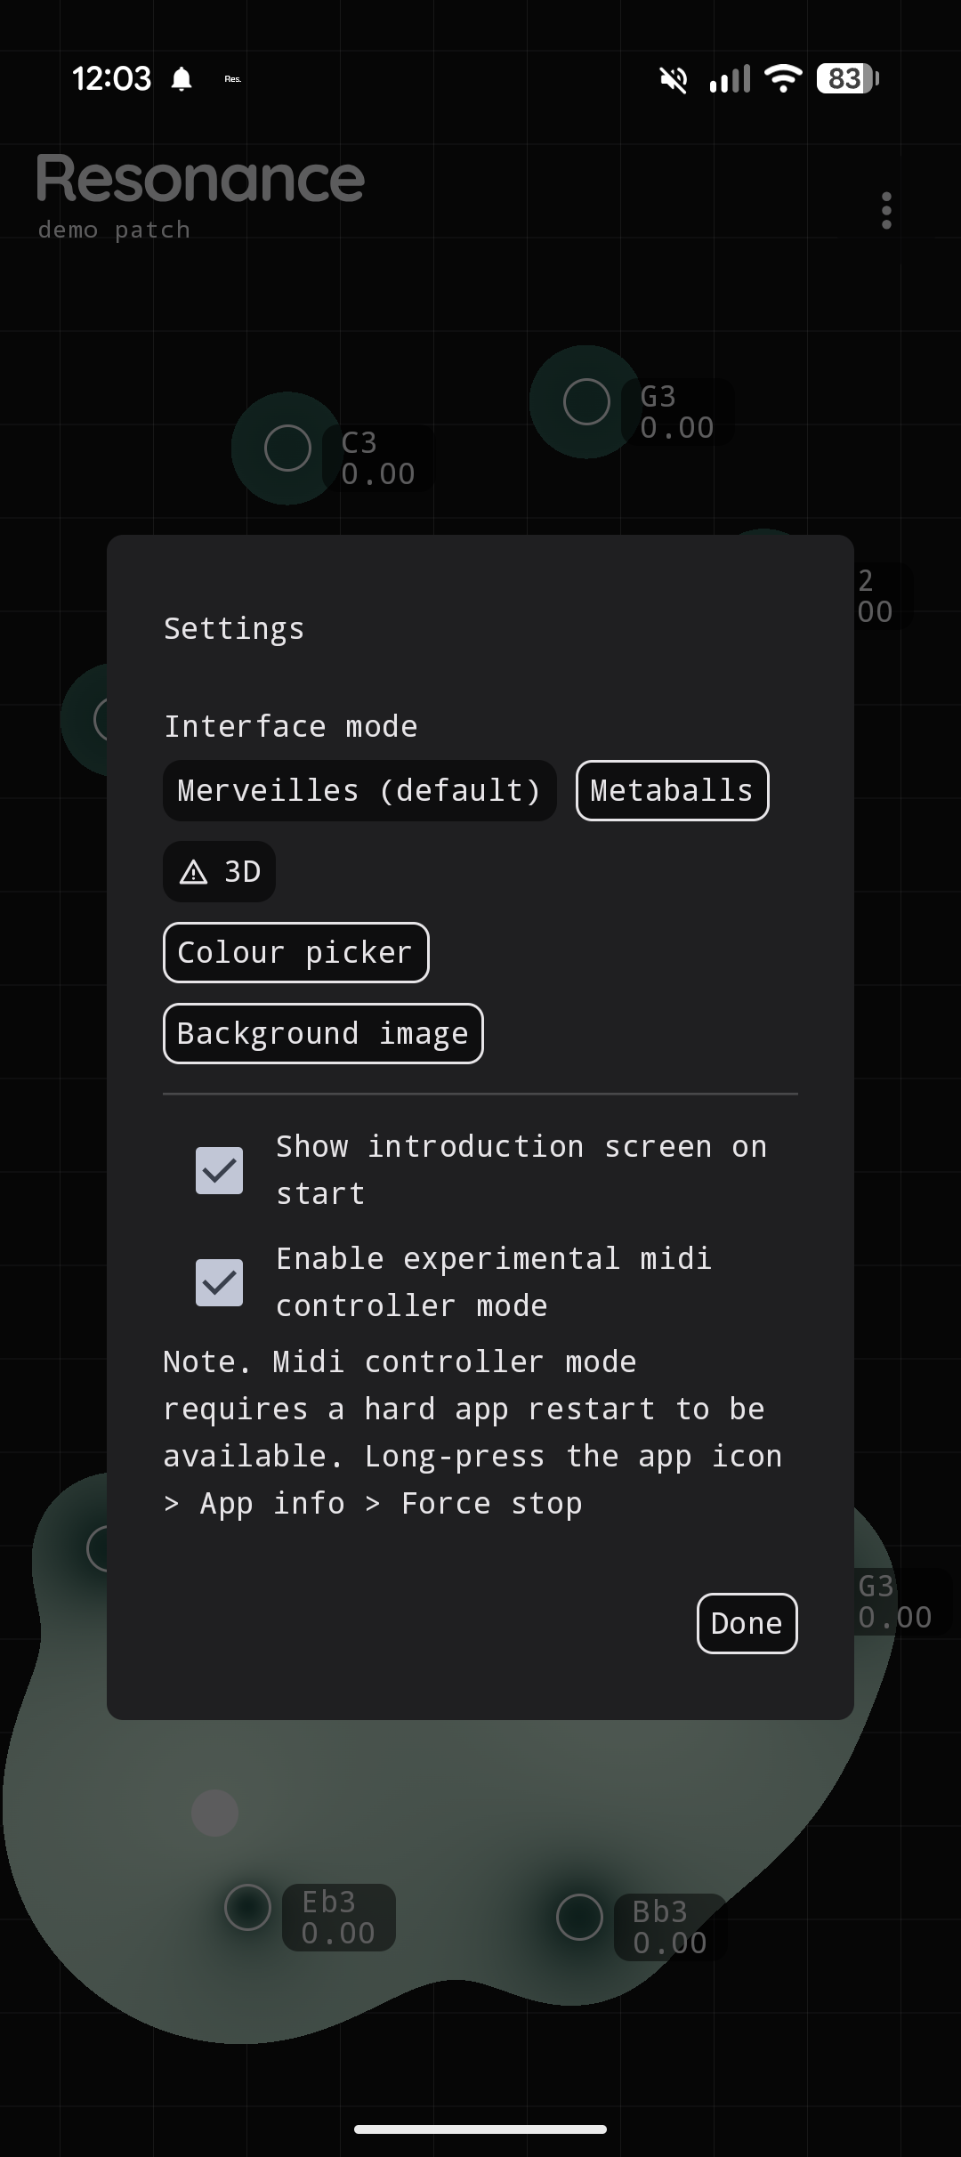Tap the C3 0.00 value label
The image size is (961, 2157).
(x=378, y=458)
